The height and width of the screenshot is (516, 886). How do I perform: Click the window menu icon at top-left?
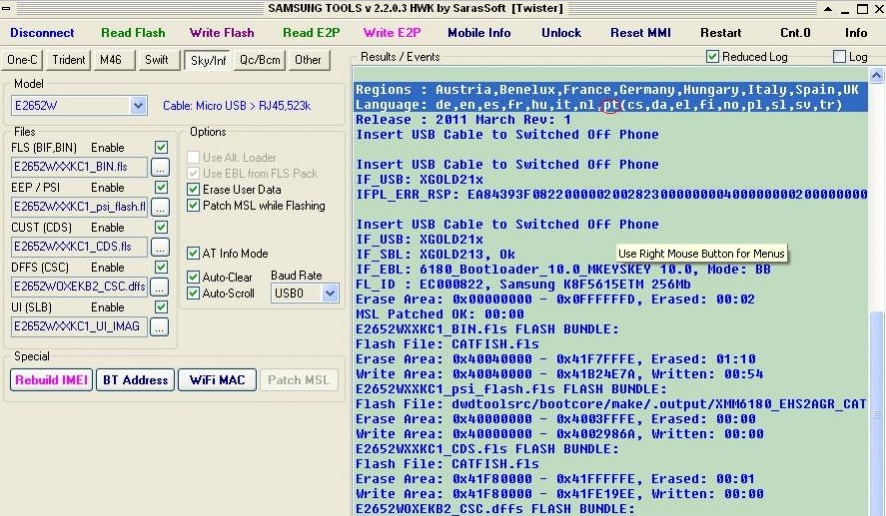coord(6,8)
